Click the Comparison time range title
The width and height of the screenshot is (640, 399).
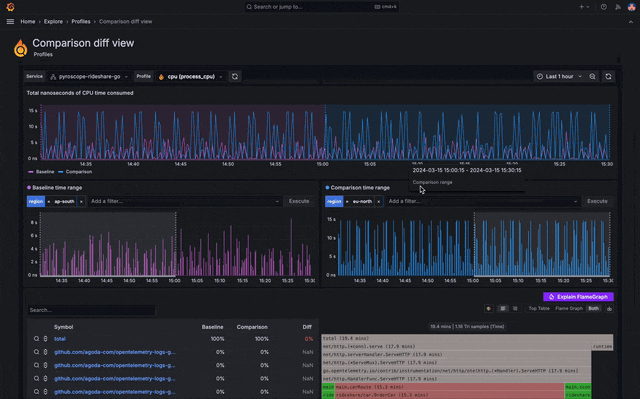click(x=360, y=188)
